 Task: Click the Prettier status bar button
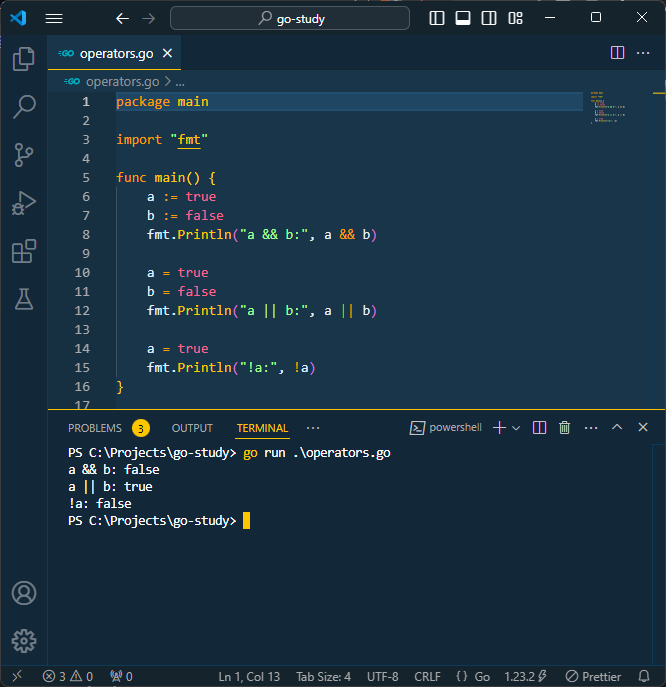[594, 676]
